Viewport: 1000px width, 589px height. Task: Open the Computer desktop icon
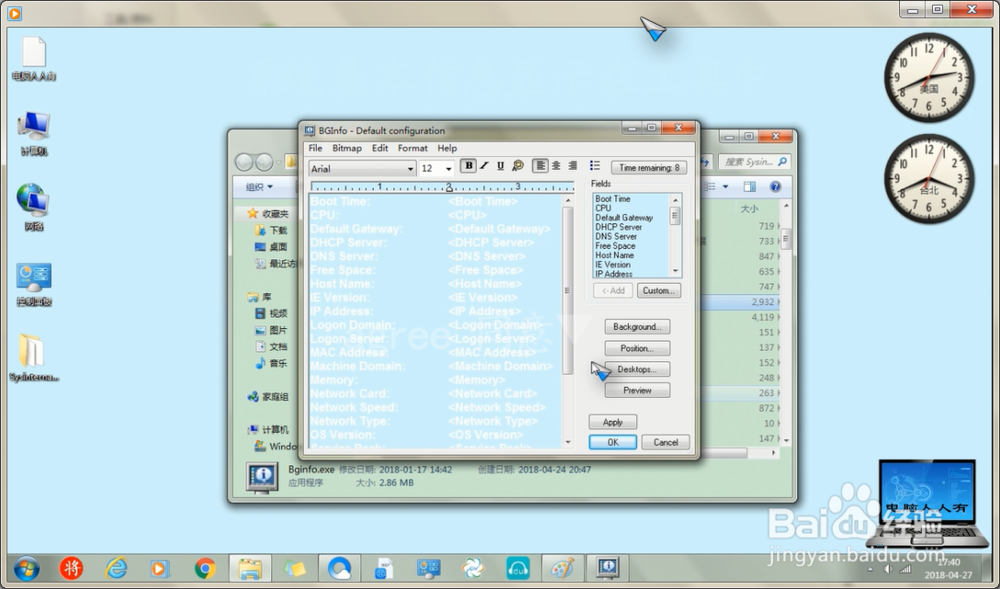click(x=34, y=134)
